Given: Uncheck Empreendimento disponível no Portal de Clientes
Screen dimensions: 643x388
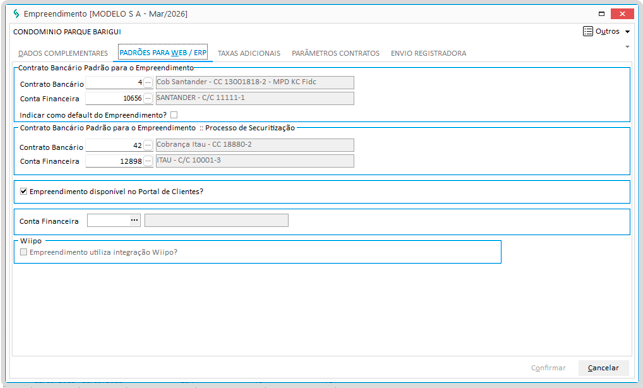Looking at the screenshot, I should click(23, 191).
